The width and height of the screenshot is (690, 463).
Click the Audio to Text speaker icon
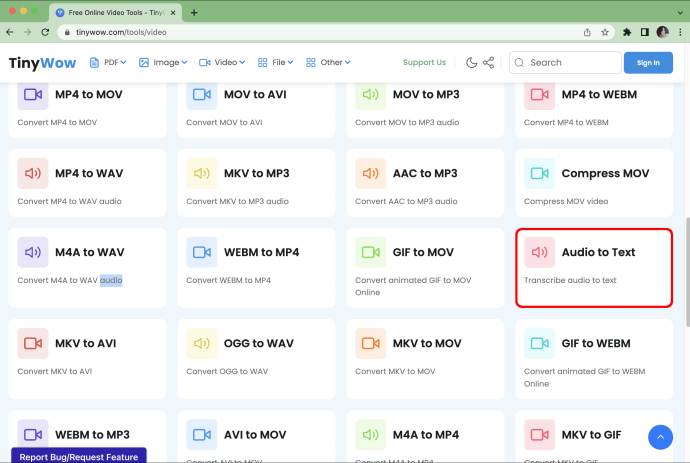pos(540,252)
